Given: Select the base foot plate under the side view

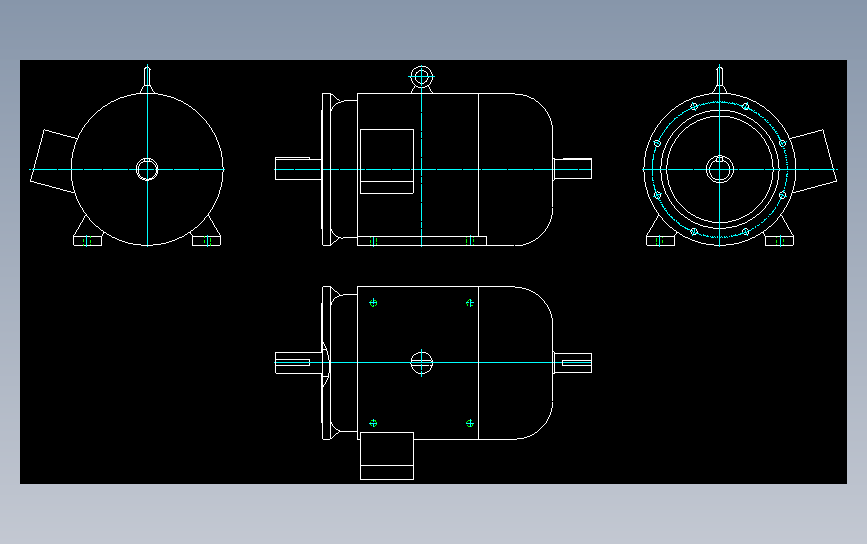Looking at the screenshot, I should 422,241.
